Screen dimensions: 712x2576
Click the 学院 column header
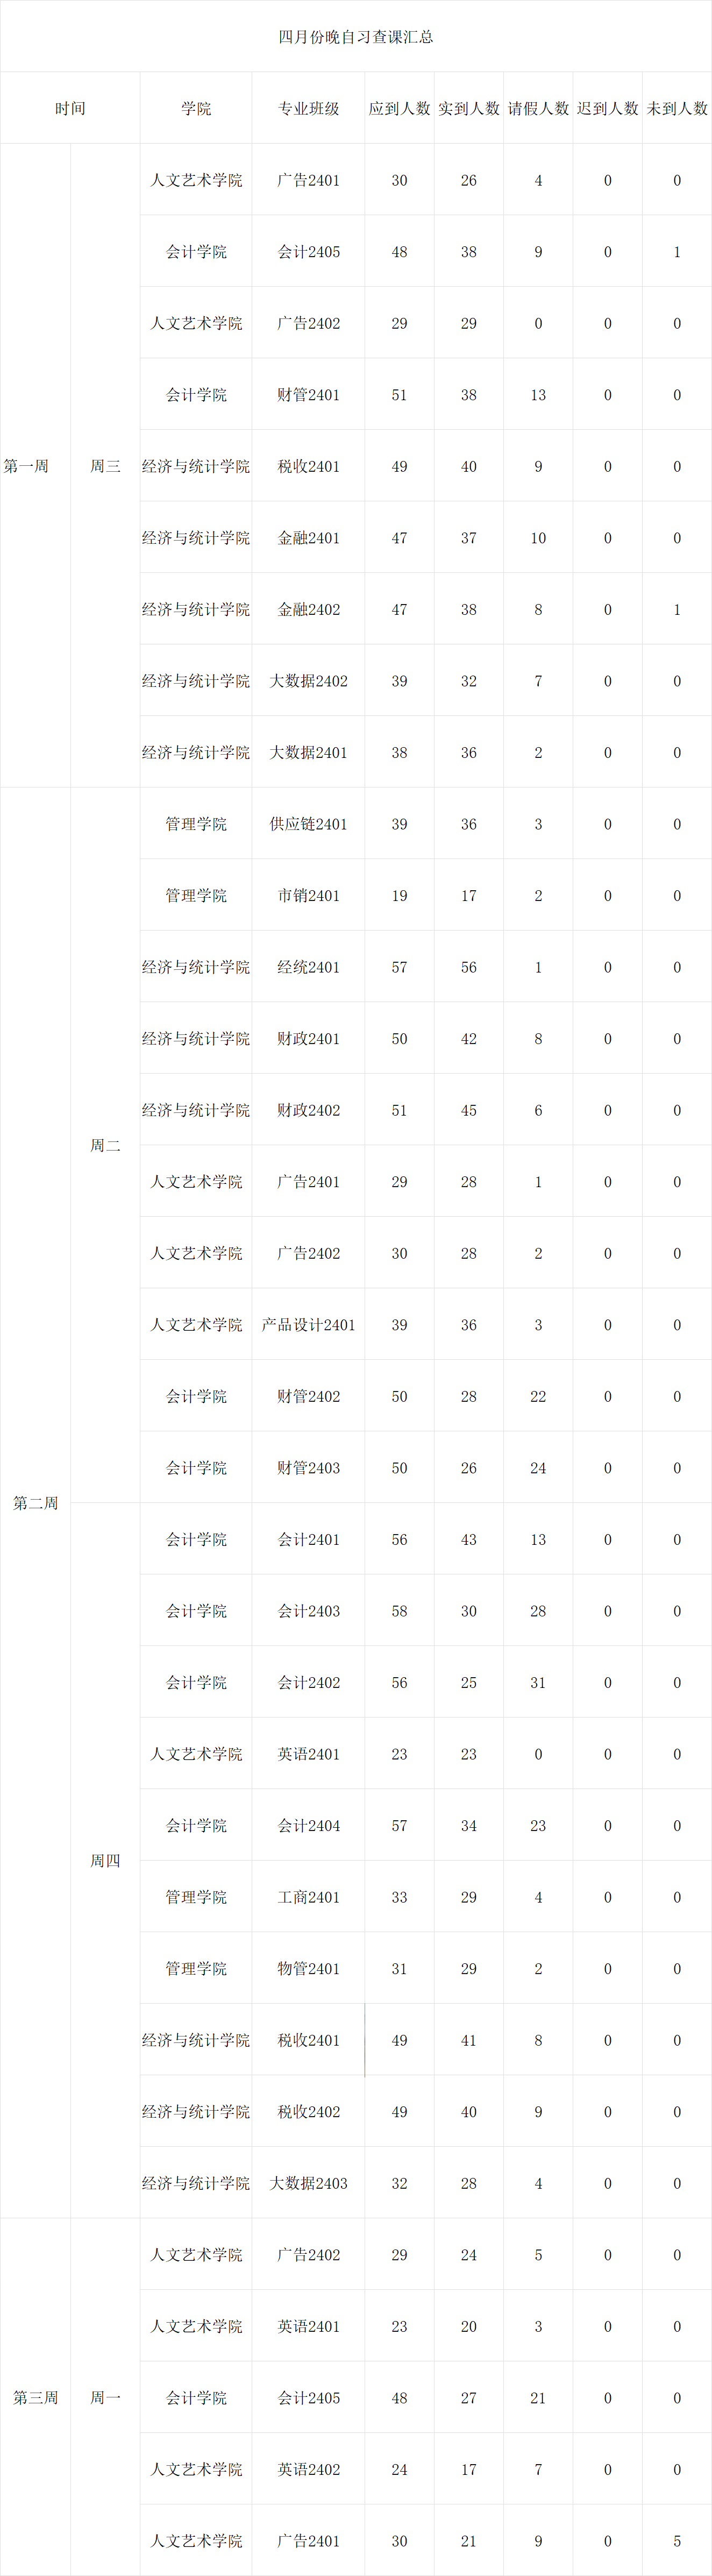click(196, 108)
